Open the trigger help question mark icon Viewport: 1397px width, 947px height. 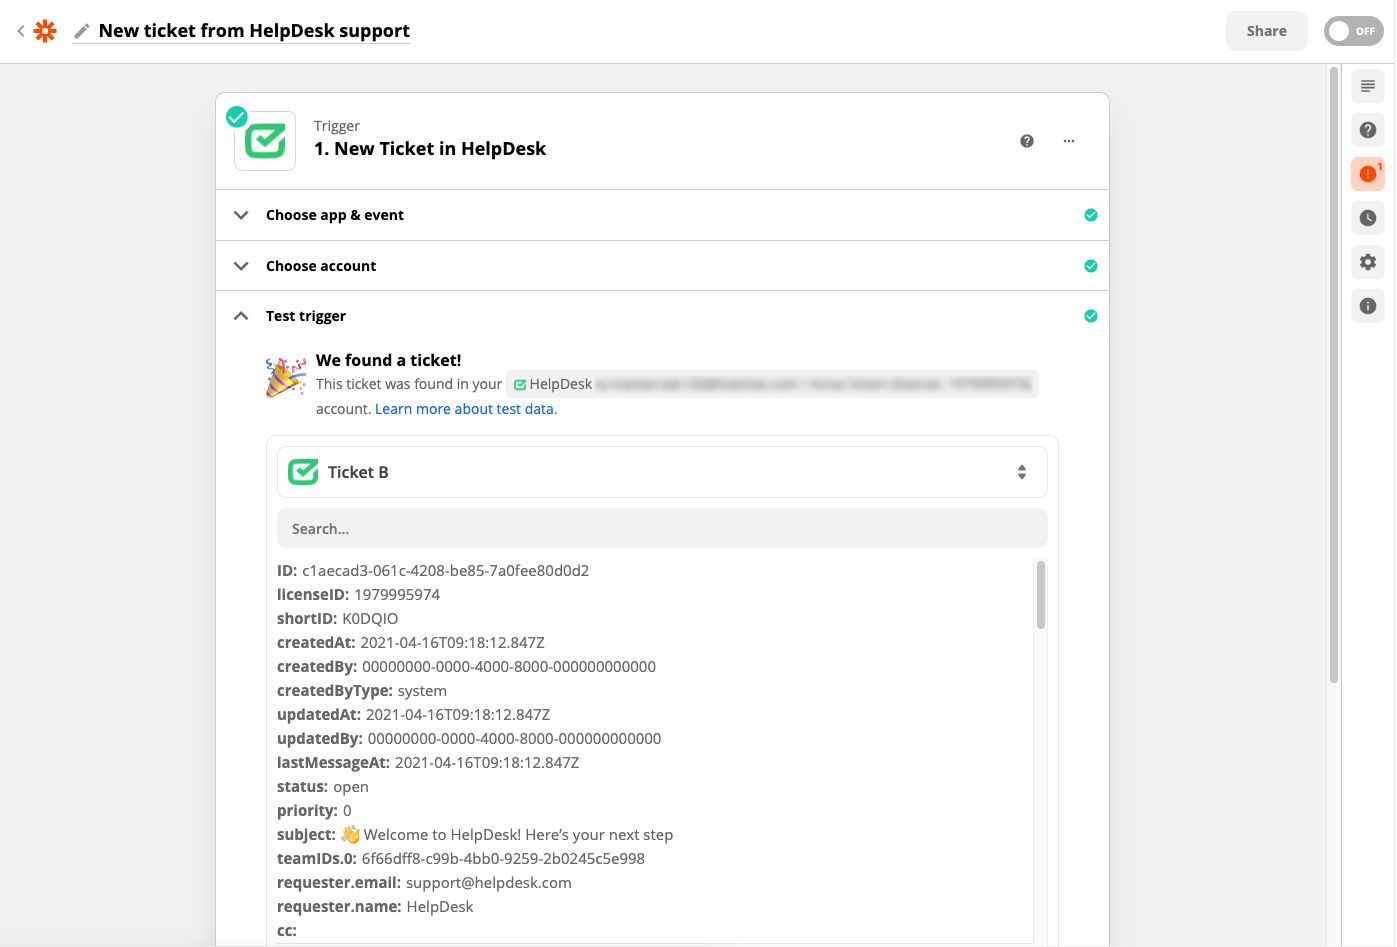1026,141
